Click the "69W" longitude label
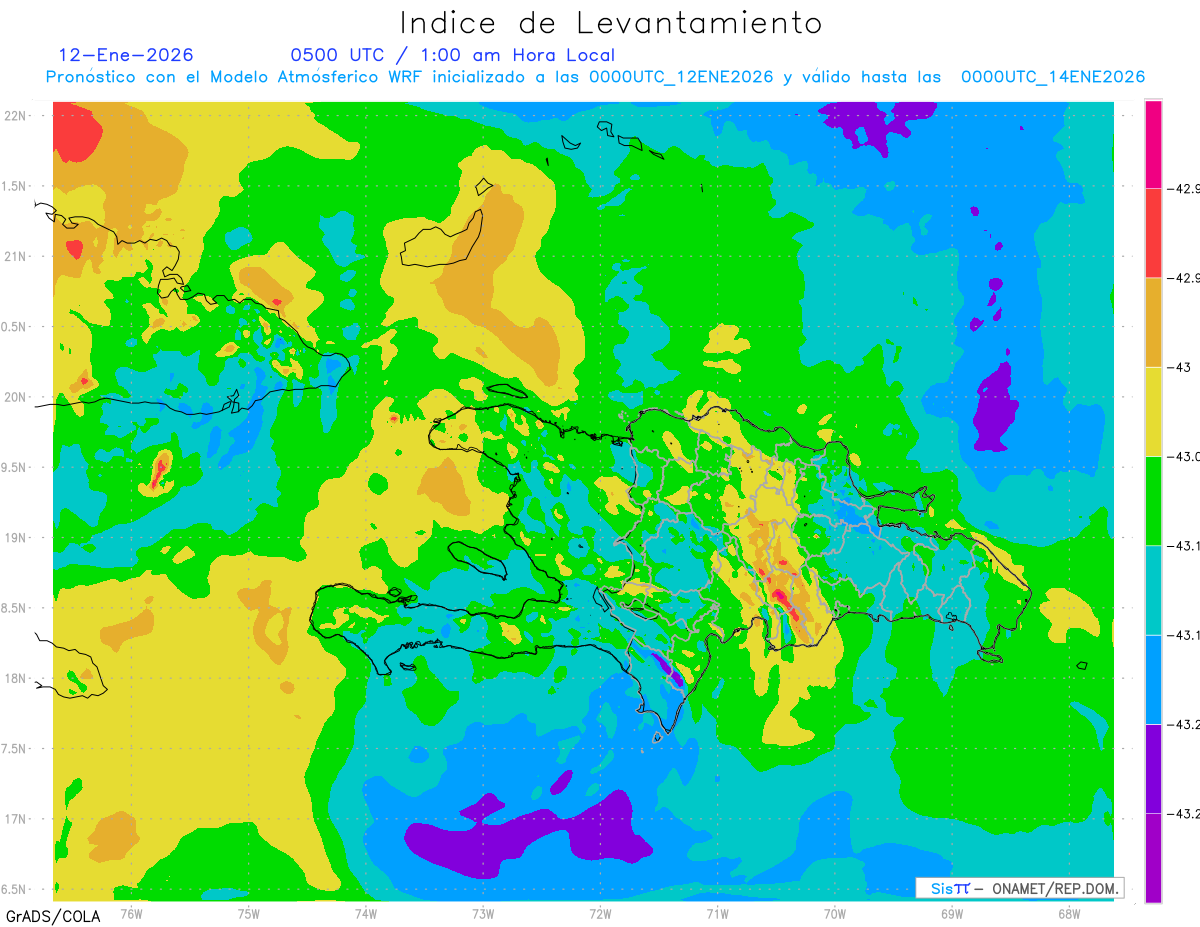 click(x=952, y=914)
